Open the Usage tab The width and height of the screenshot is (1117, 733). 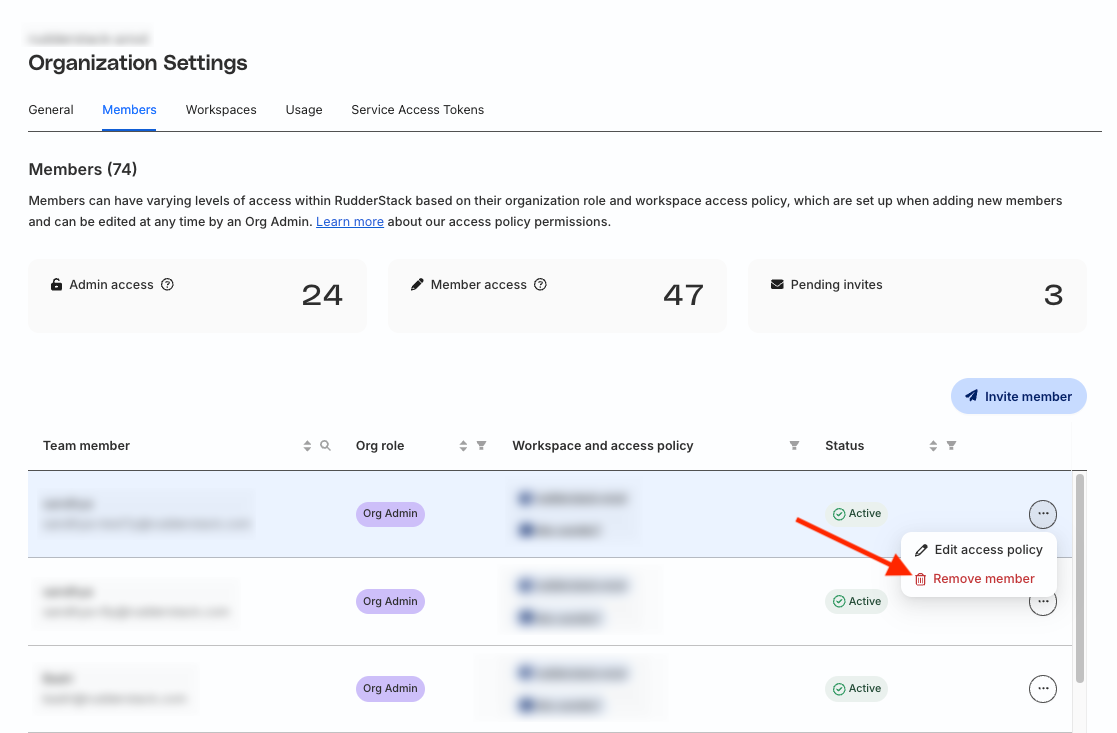tap(303, 110)
